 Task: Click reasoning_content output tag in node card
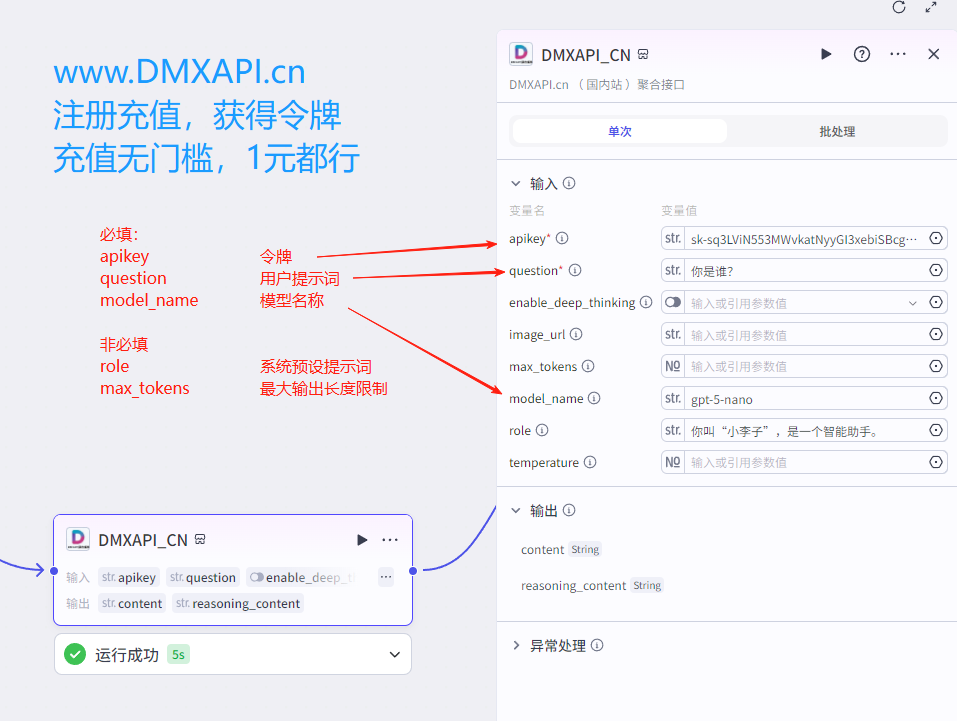(x=238, y=603)
